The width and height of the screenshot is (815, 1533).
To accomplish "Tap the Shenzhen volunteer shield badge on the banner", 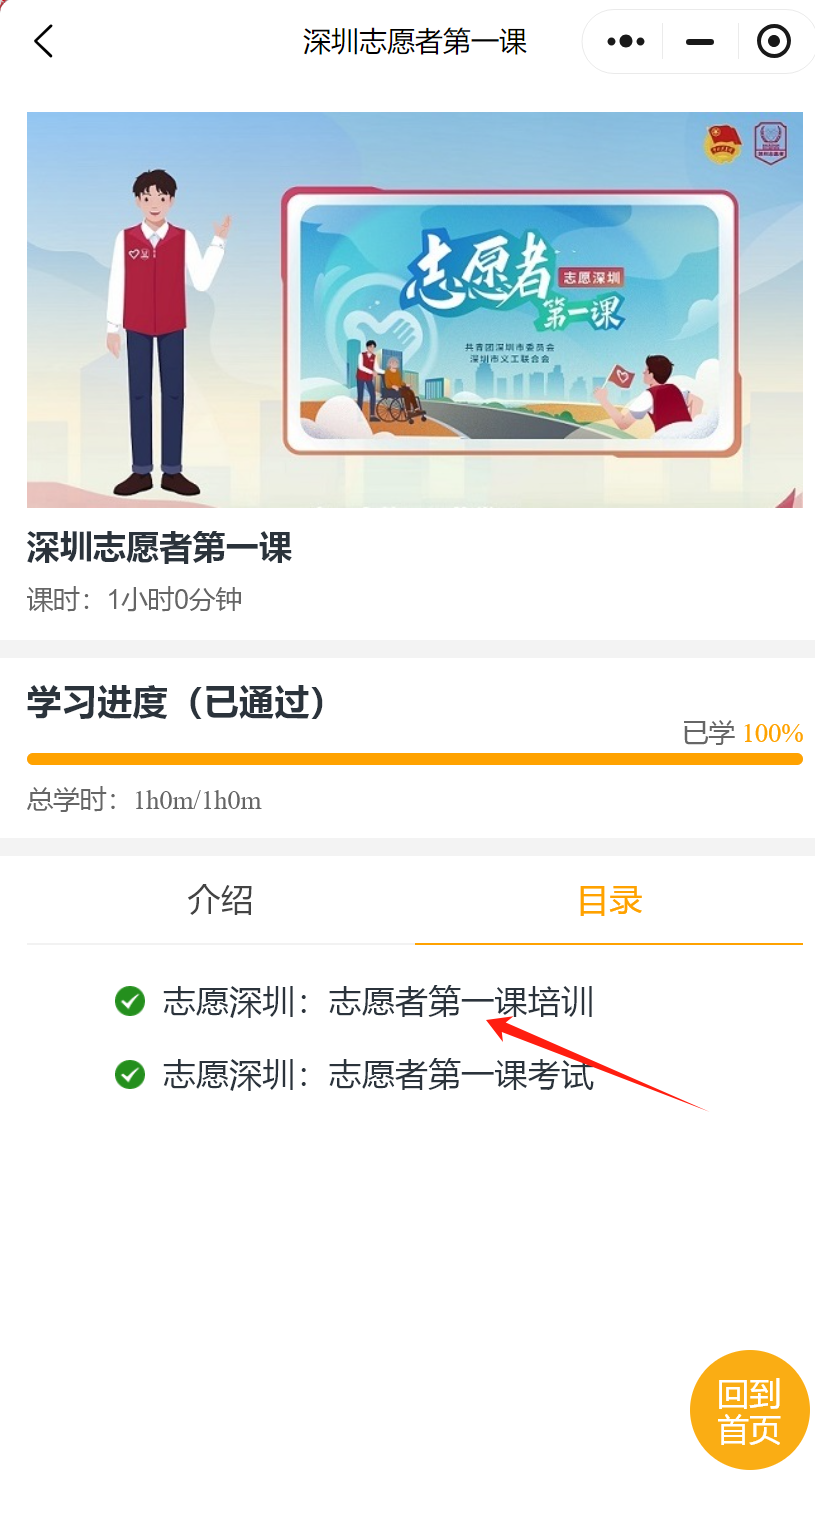I will point(770,144).
